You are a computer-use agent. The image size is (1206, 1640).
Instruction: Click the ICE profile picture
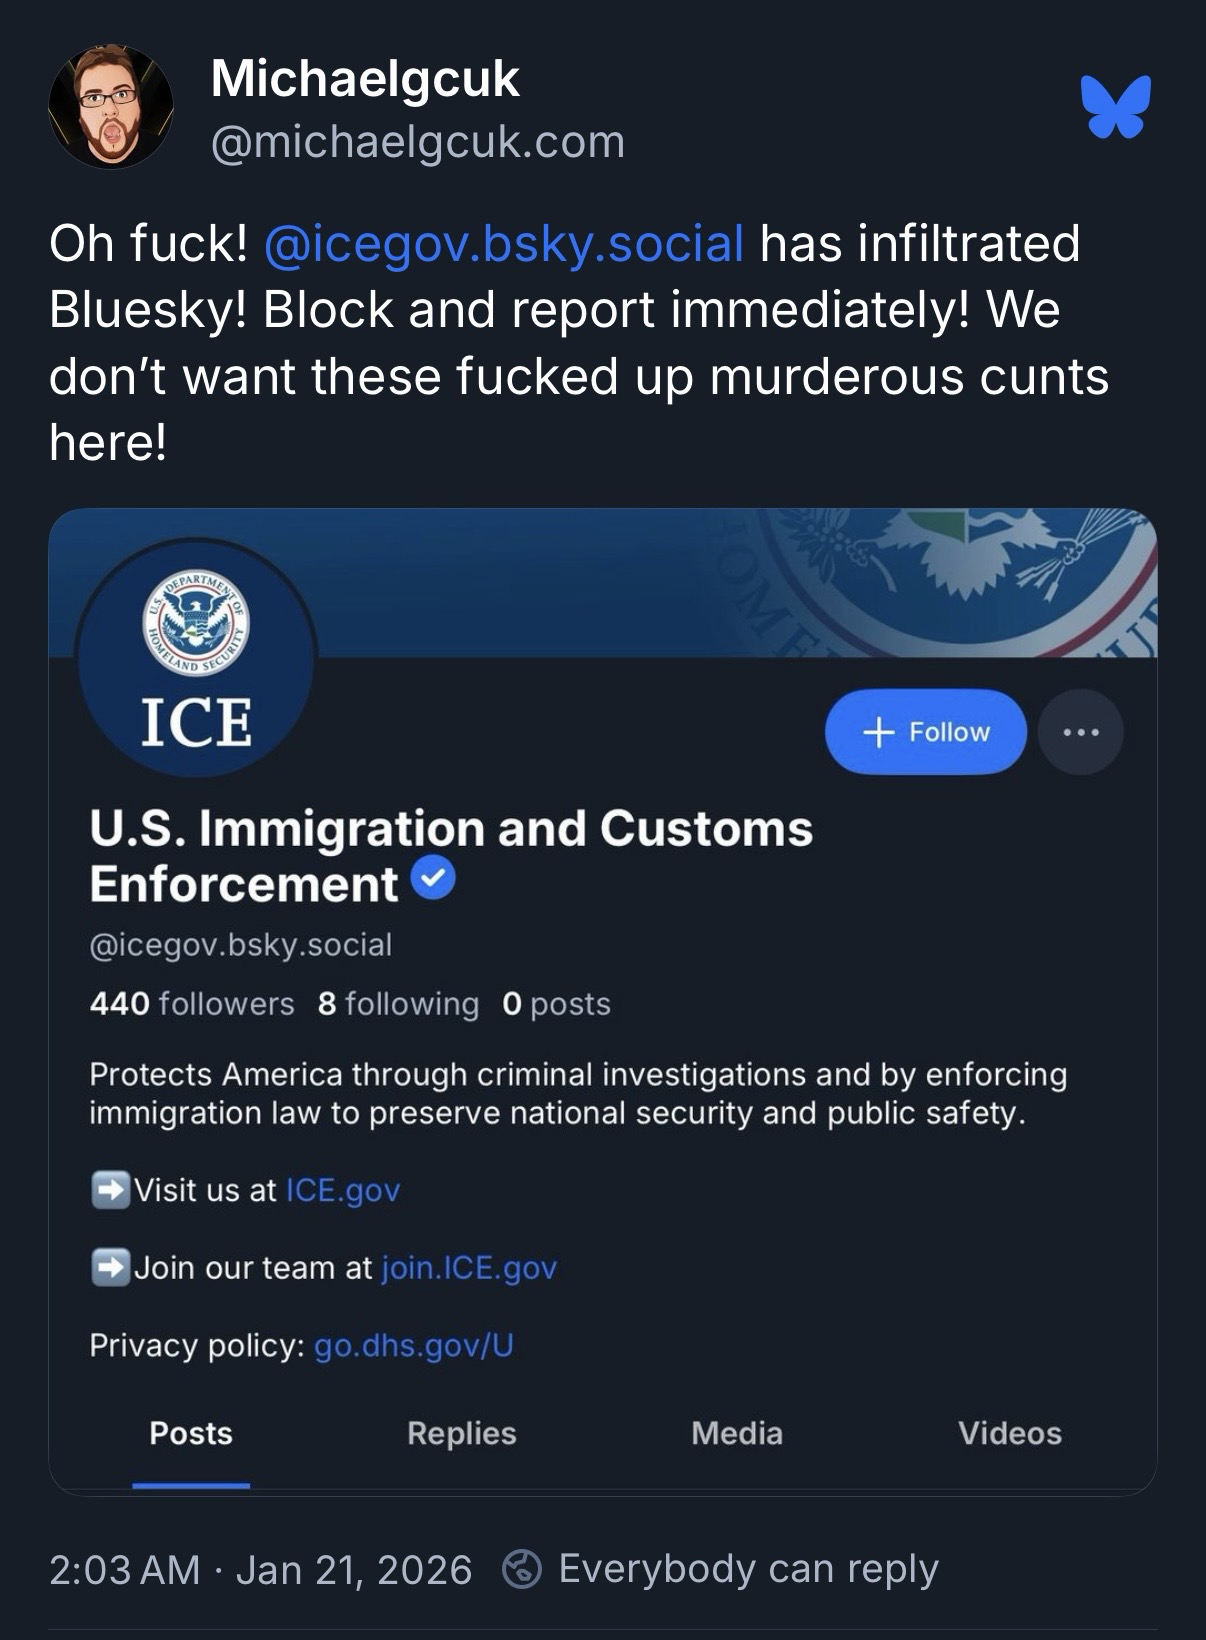pyautogui.click(x=196, y=657)
